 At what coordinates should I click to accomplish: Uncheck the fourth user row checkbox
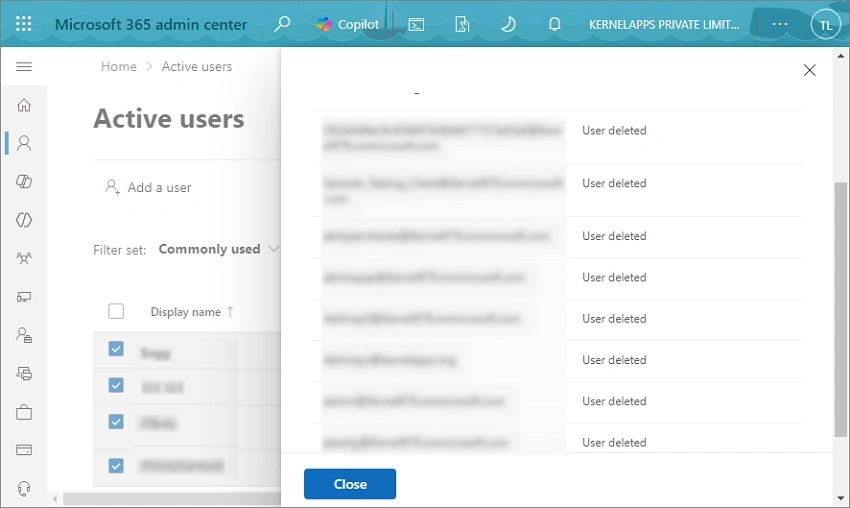click(x=116, y=466)
